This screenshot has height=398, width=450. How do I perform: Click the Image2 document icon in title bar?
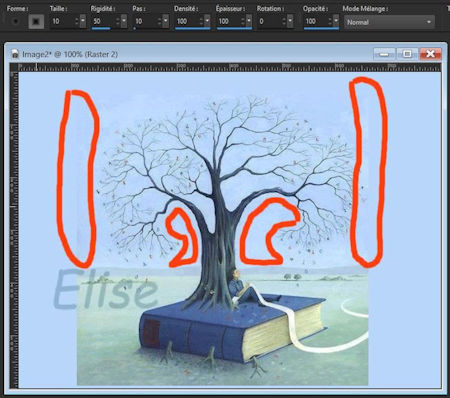click(x=15, y=54)
